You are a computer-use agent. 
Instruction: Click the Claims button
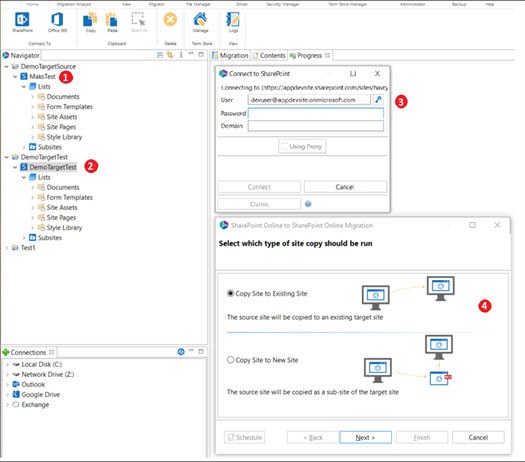click(x=259, y=204)
